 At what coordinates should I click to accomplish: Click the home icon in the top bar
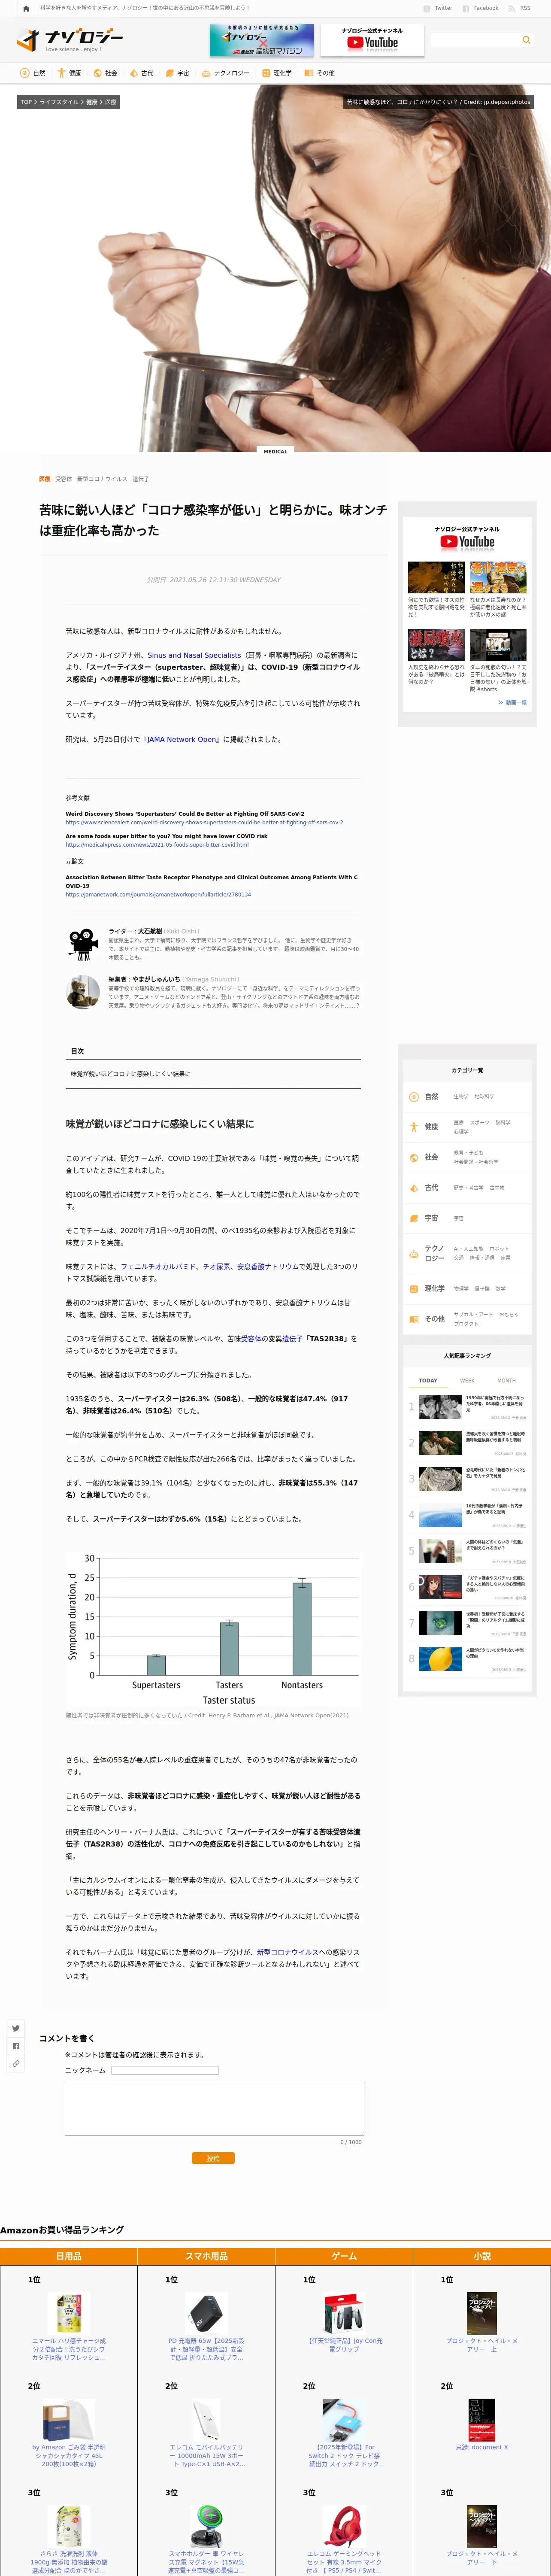point(26,8)
